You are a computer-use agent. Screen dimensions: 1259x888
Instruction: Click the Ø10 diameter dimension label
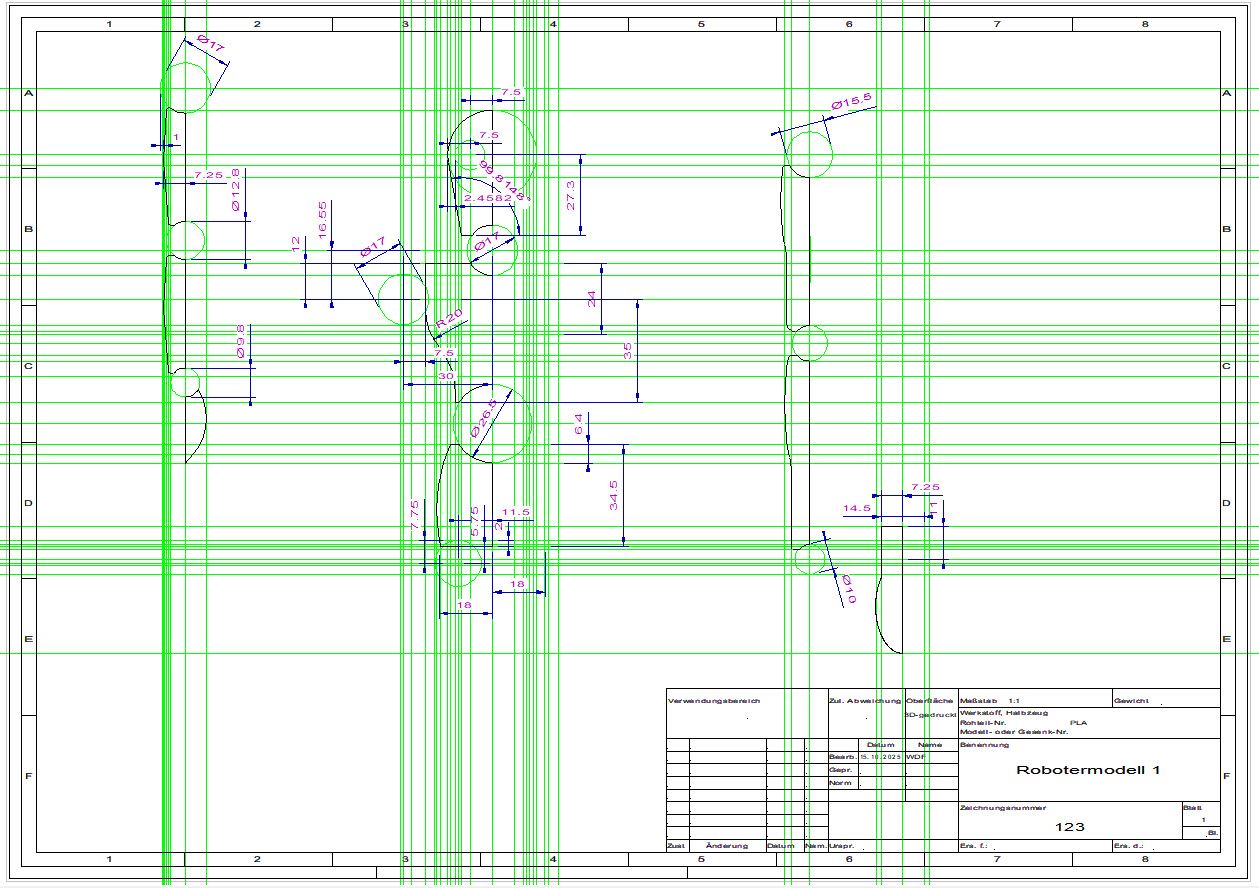pyautogui.click(x=848, y=588)
